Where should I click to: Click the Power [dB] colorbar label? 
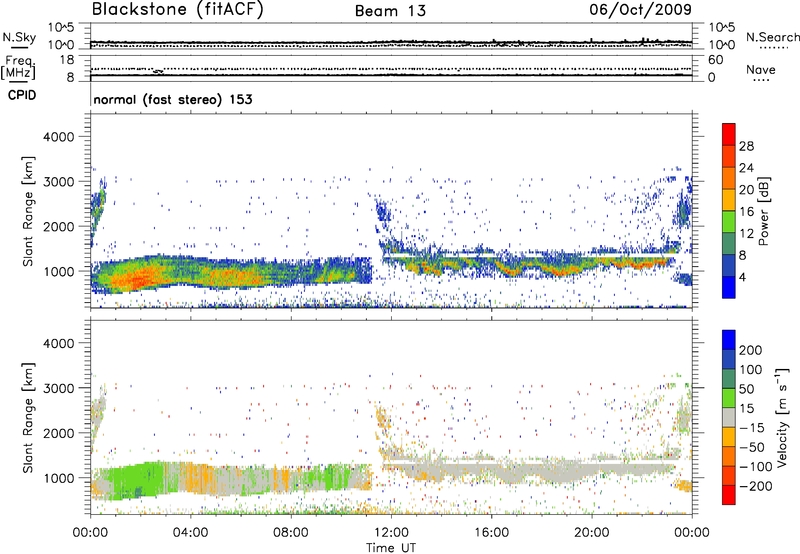pyautogui.click(x=763, y=211)
